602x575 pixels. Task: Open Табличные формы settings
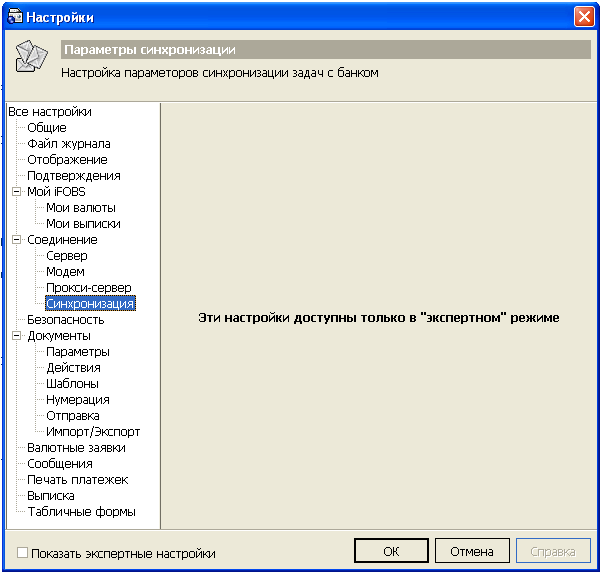[81, 511]
